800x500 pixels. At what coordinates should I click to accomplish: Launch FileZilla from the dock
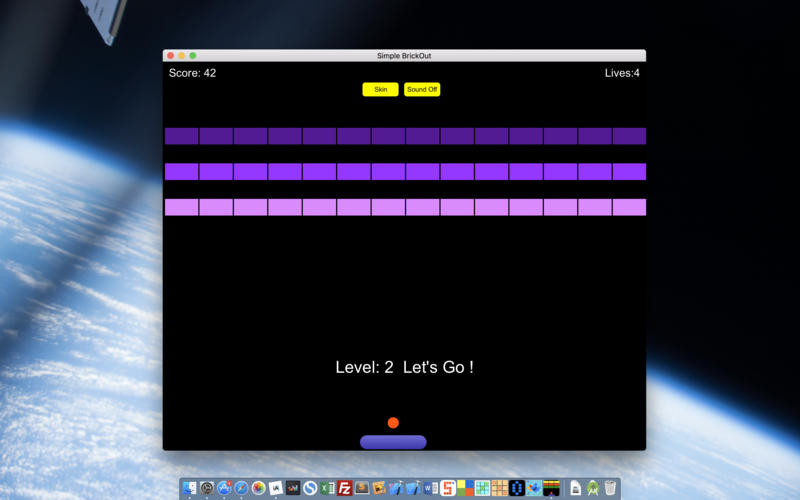[344, 488]
